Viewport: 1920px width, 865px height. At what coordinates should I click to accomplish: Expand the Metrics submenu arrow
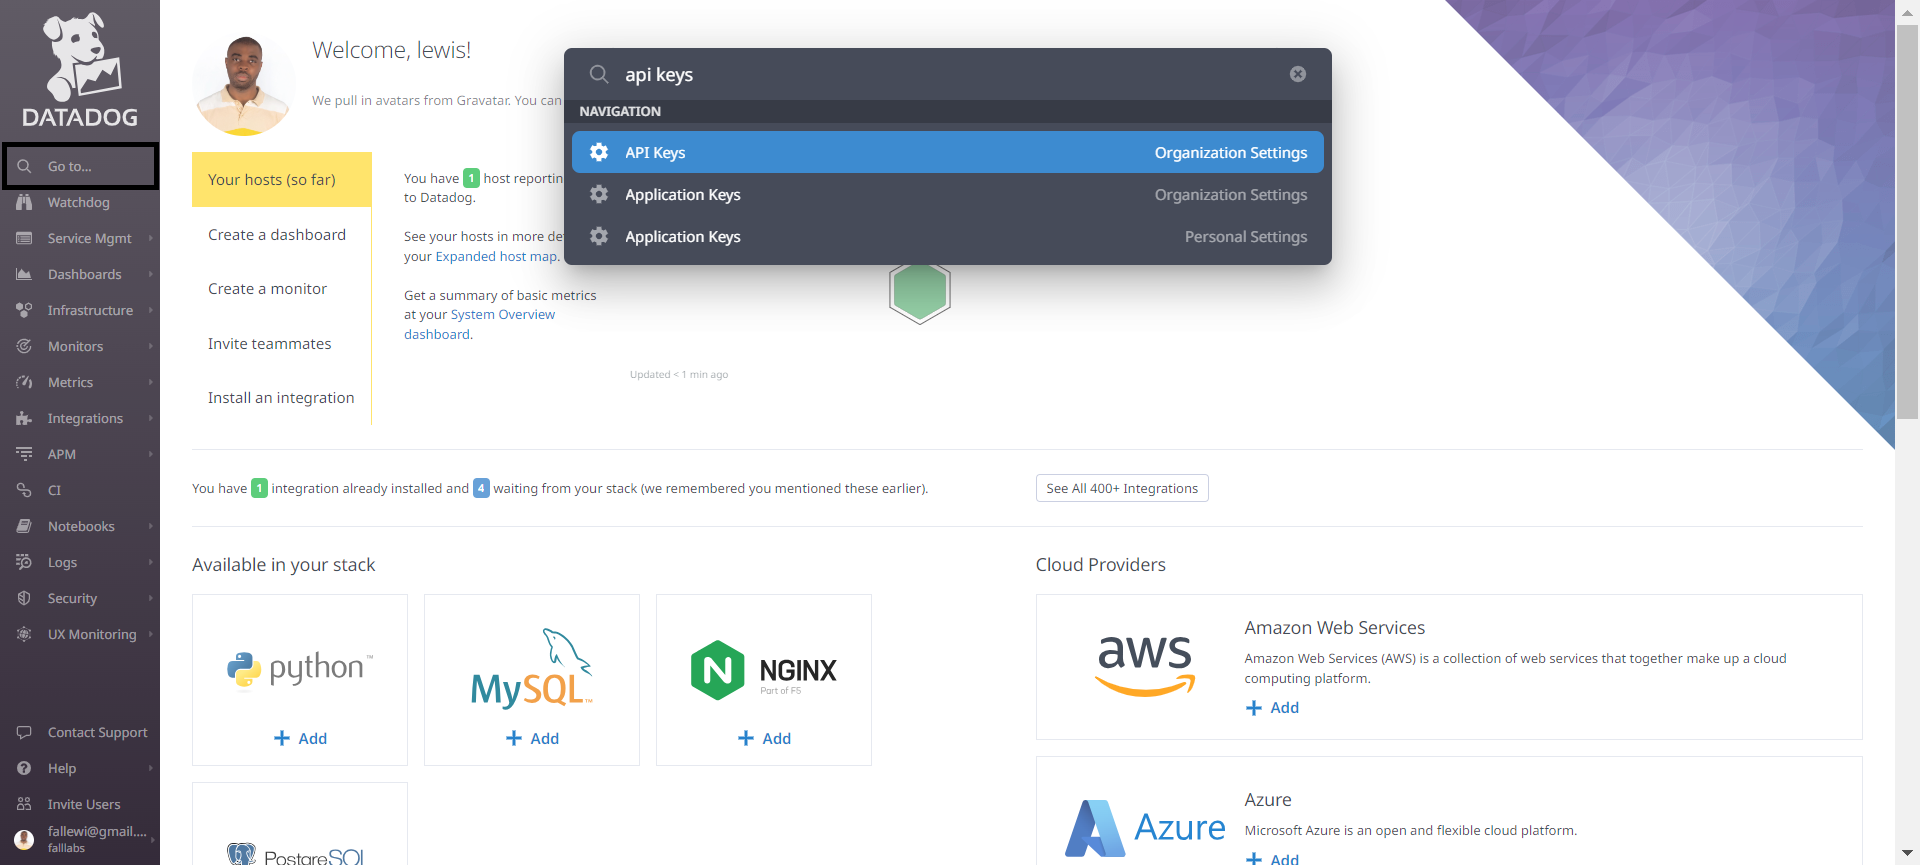pyautogui.click(x=151, y=382)
